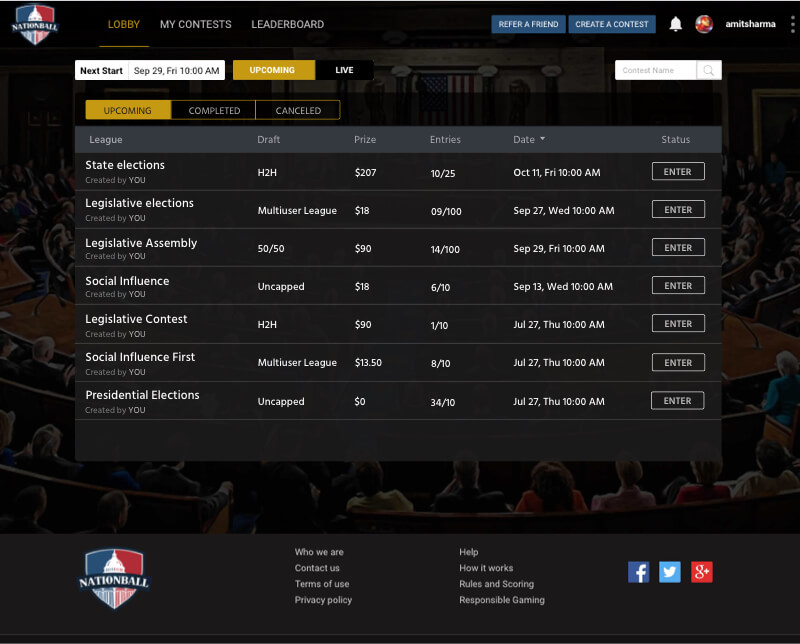
Task: Click the Prize column header
Action: 365,139
